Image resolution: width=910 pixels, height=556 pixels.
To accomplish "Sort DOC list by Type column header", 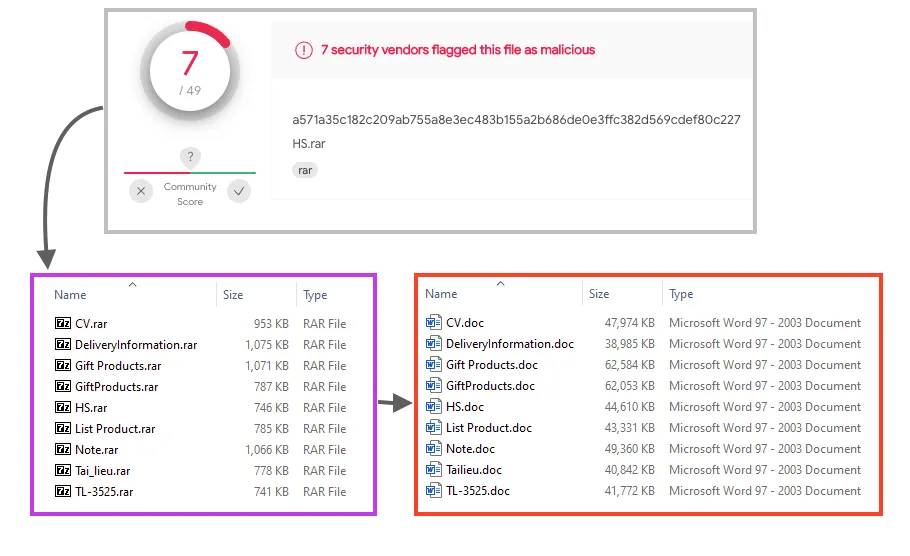I will [x=681, y=294].
